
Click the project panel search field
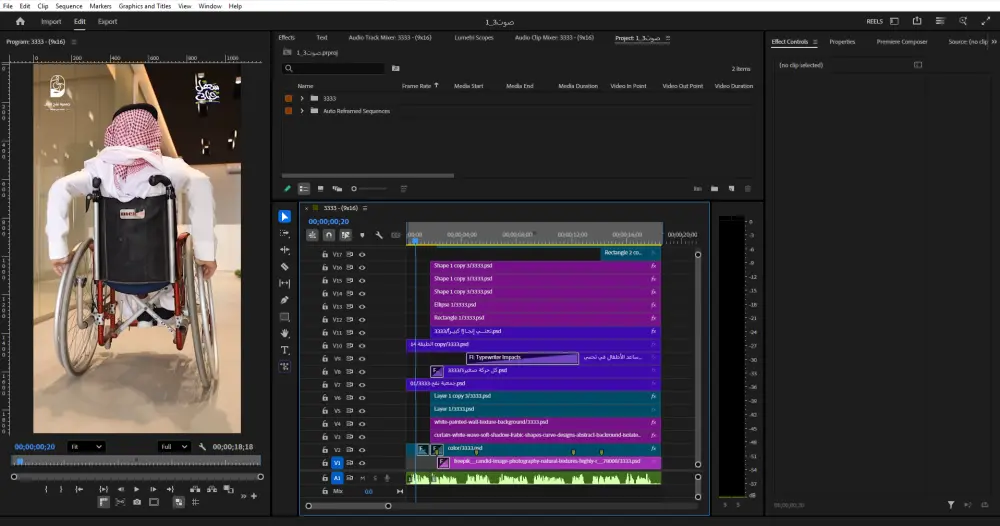pos(335,69)
